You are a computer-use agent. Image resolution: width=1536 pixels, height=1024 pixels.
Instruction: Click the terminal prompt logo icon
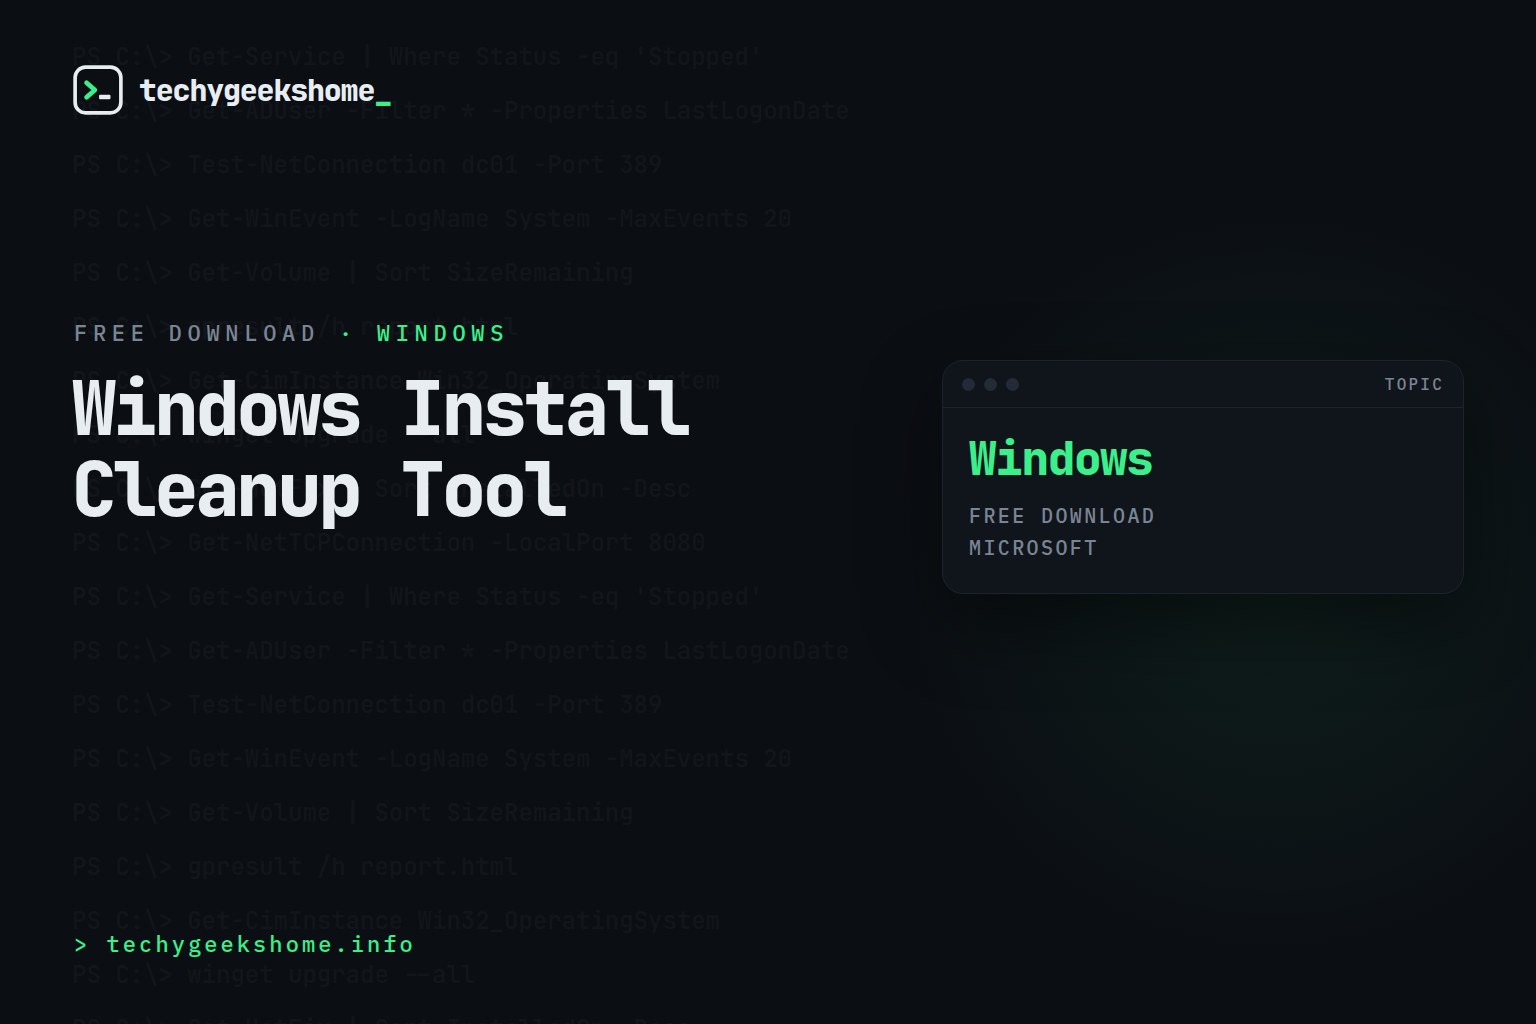tap(98, 90)
